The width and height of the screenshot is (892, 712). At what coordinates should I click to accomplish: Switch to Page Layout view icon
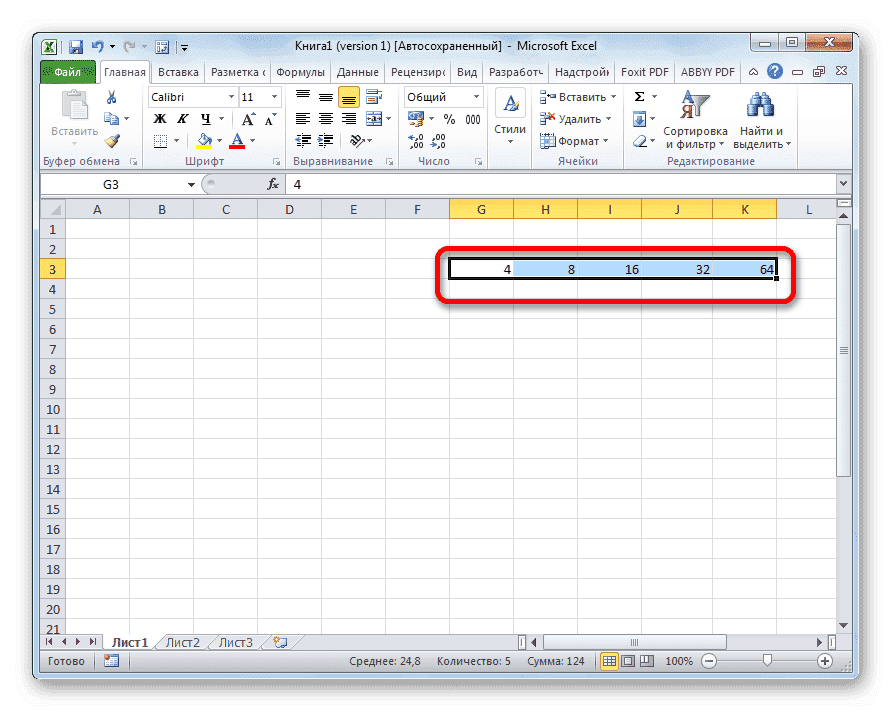click(627, 661)
